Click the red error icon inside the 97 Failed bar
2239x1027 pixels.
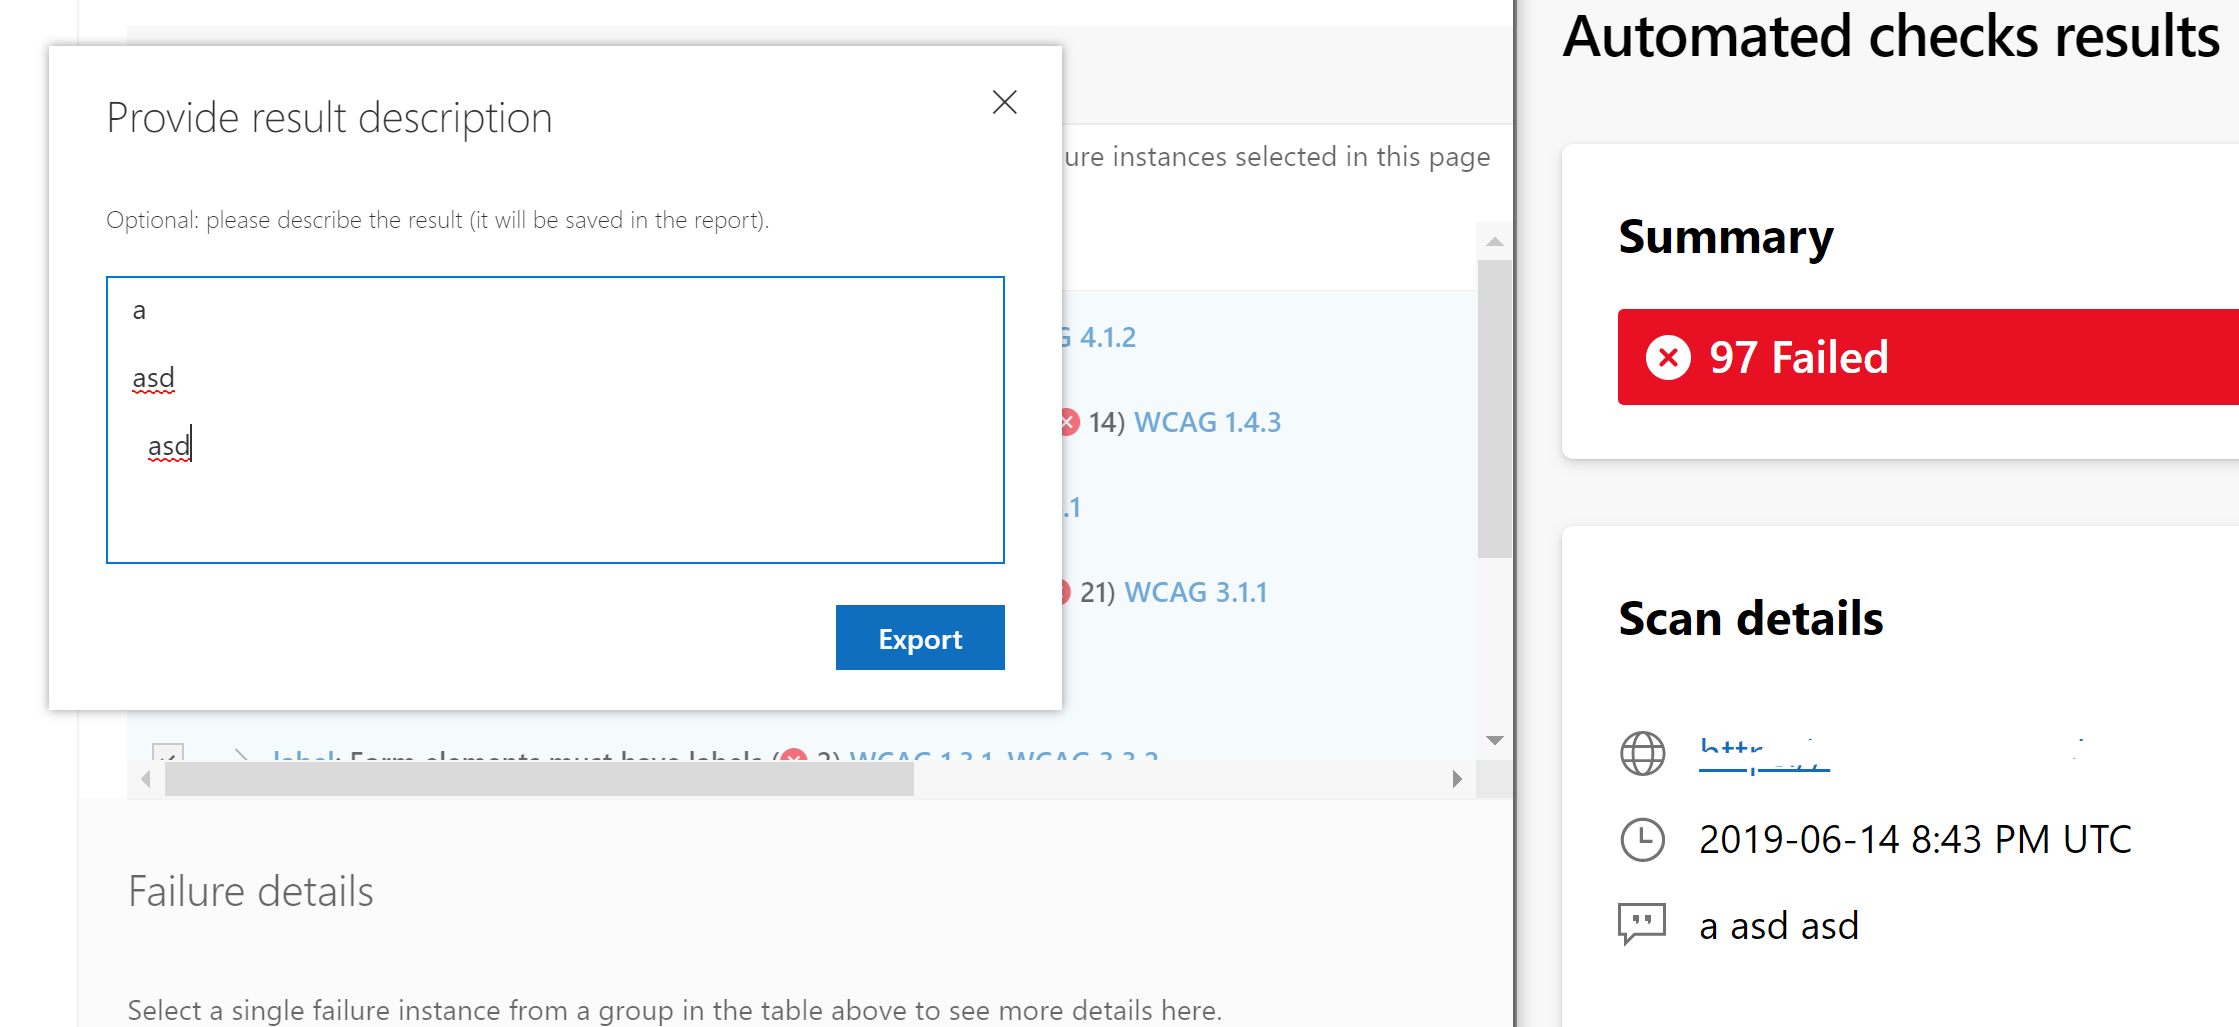[x=1667, y=357]
